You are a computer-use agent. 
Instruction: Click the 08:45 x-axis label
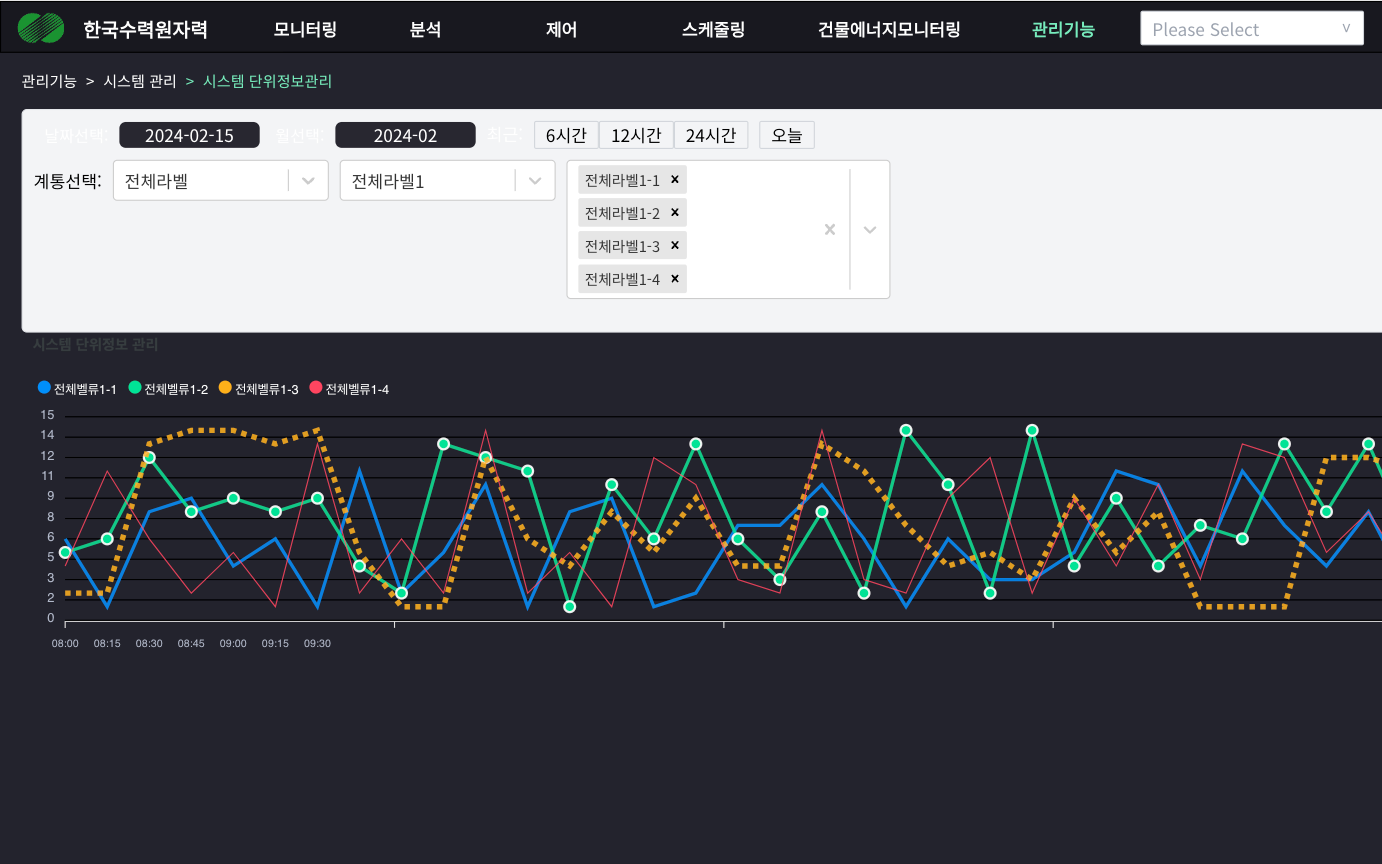(191, 643)
